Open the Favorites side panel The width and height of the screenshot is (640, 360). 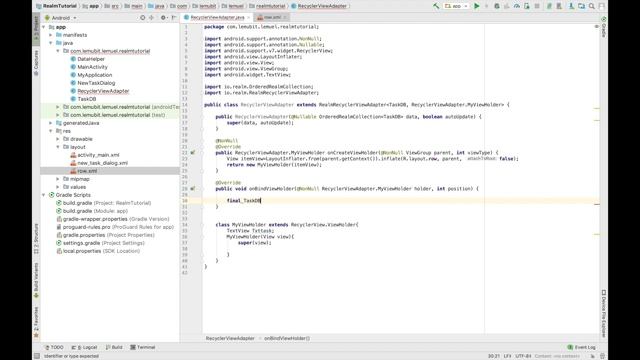[x=36, y=322]
